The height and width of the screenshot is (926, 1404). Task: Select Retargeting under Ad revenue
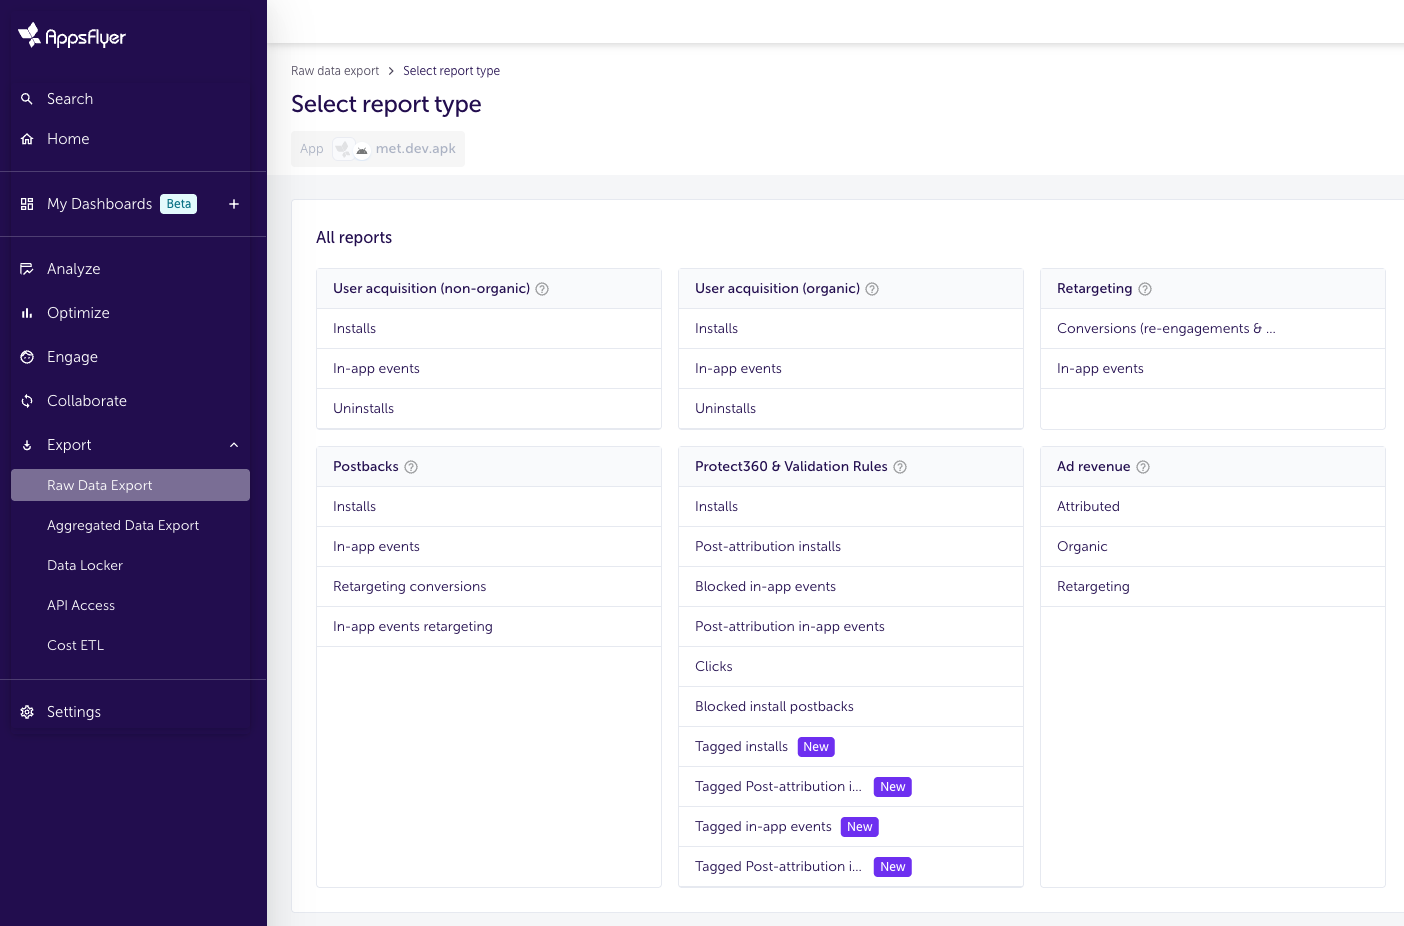pos(1093,586)
